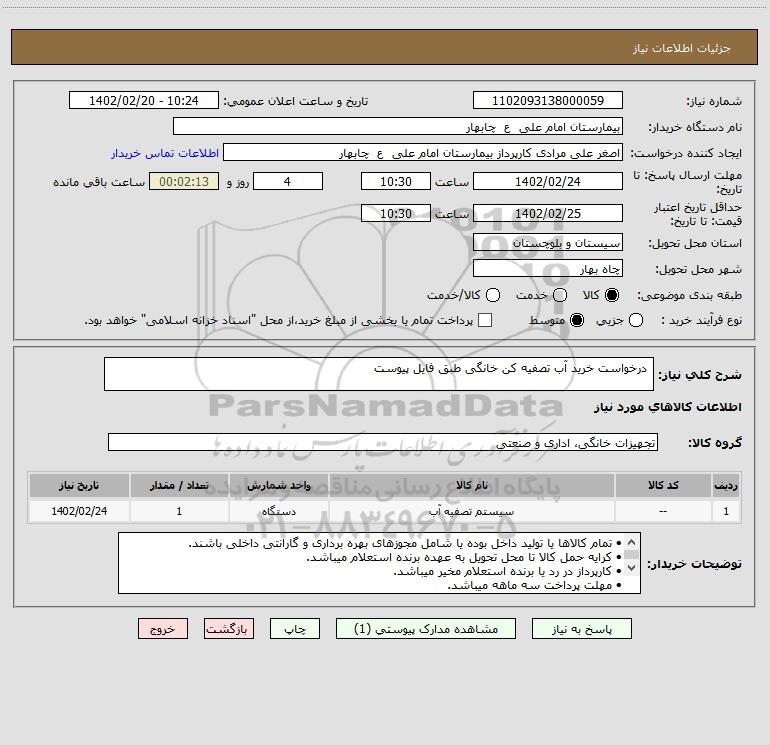Open the اطلاعات تماس خریدار link

[x=165, y=153]
